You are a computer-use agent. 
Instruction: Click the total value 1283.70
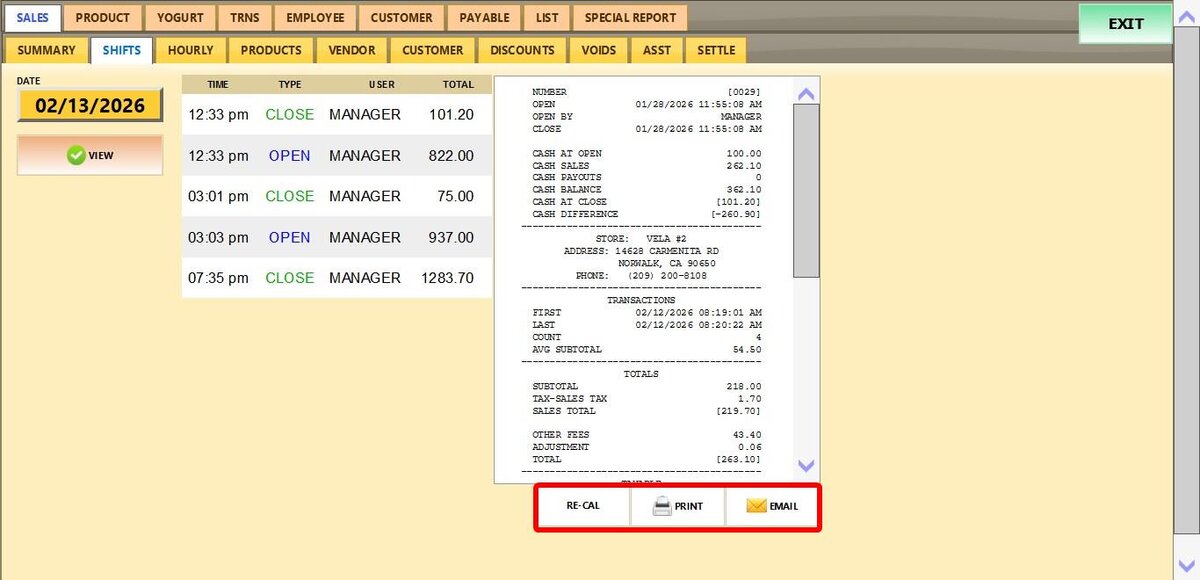click(447, 278)
